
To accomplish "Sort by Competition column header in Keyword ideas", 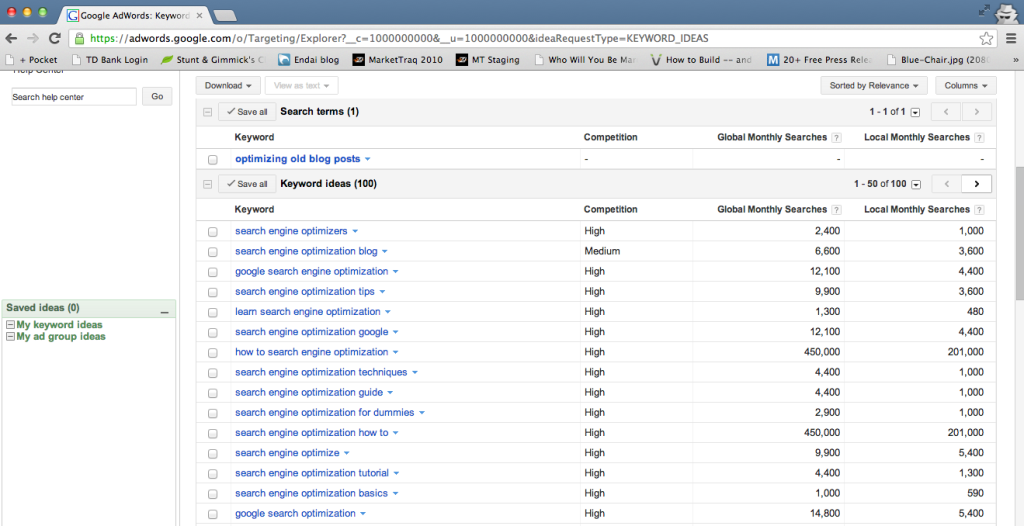I will 611,210.
